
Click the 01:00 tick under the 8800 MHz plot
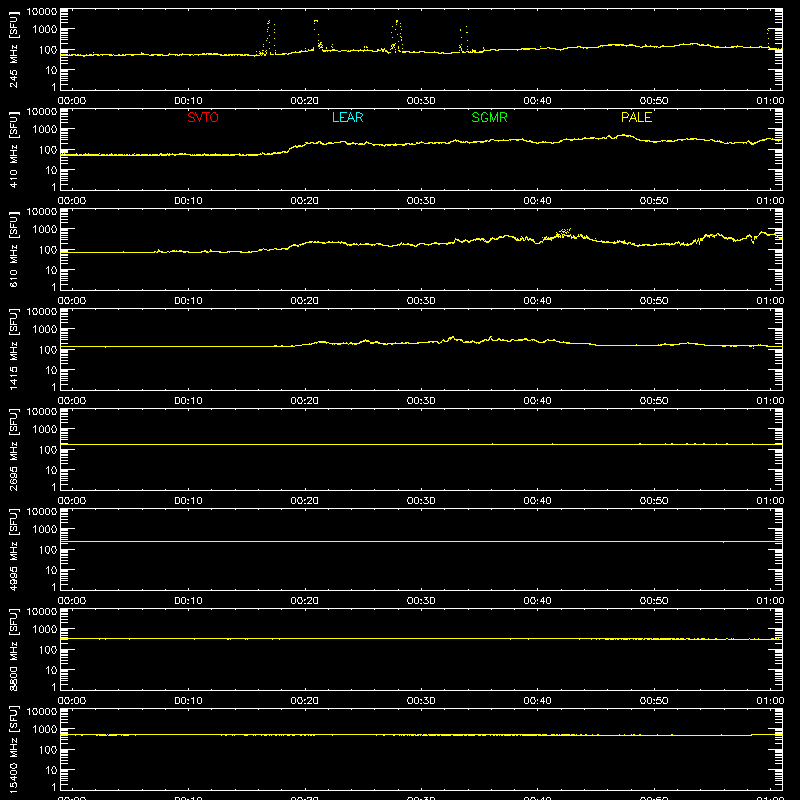[x=770, y=701]
